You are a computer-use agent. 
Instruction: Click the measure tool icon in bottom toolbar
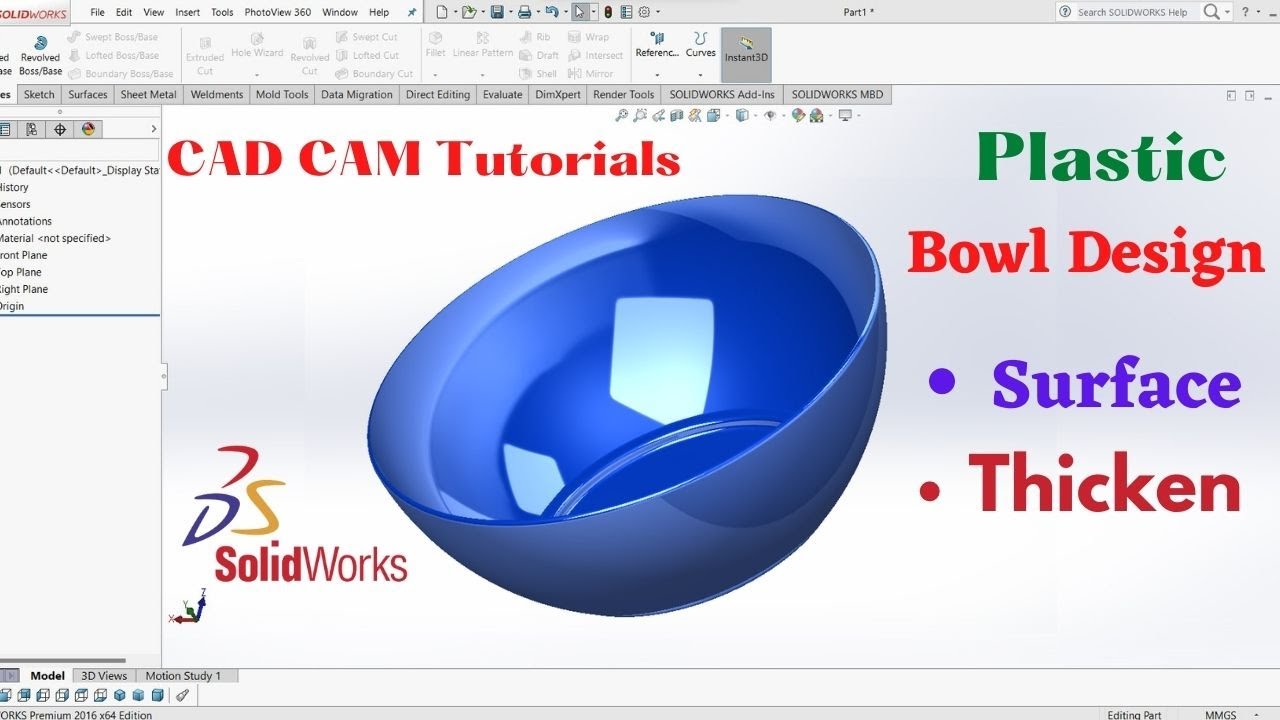click(182, 695)
